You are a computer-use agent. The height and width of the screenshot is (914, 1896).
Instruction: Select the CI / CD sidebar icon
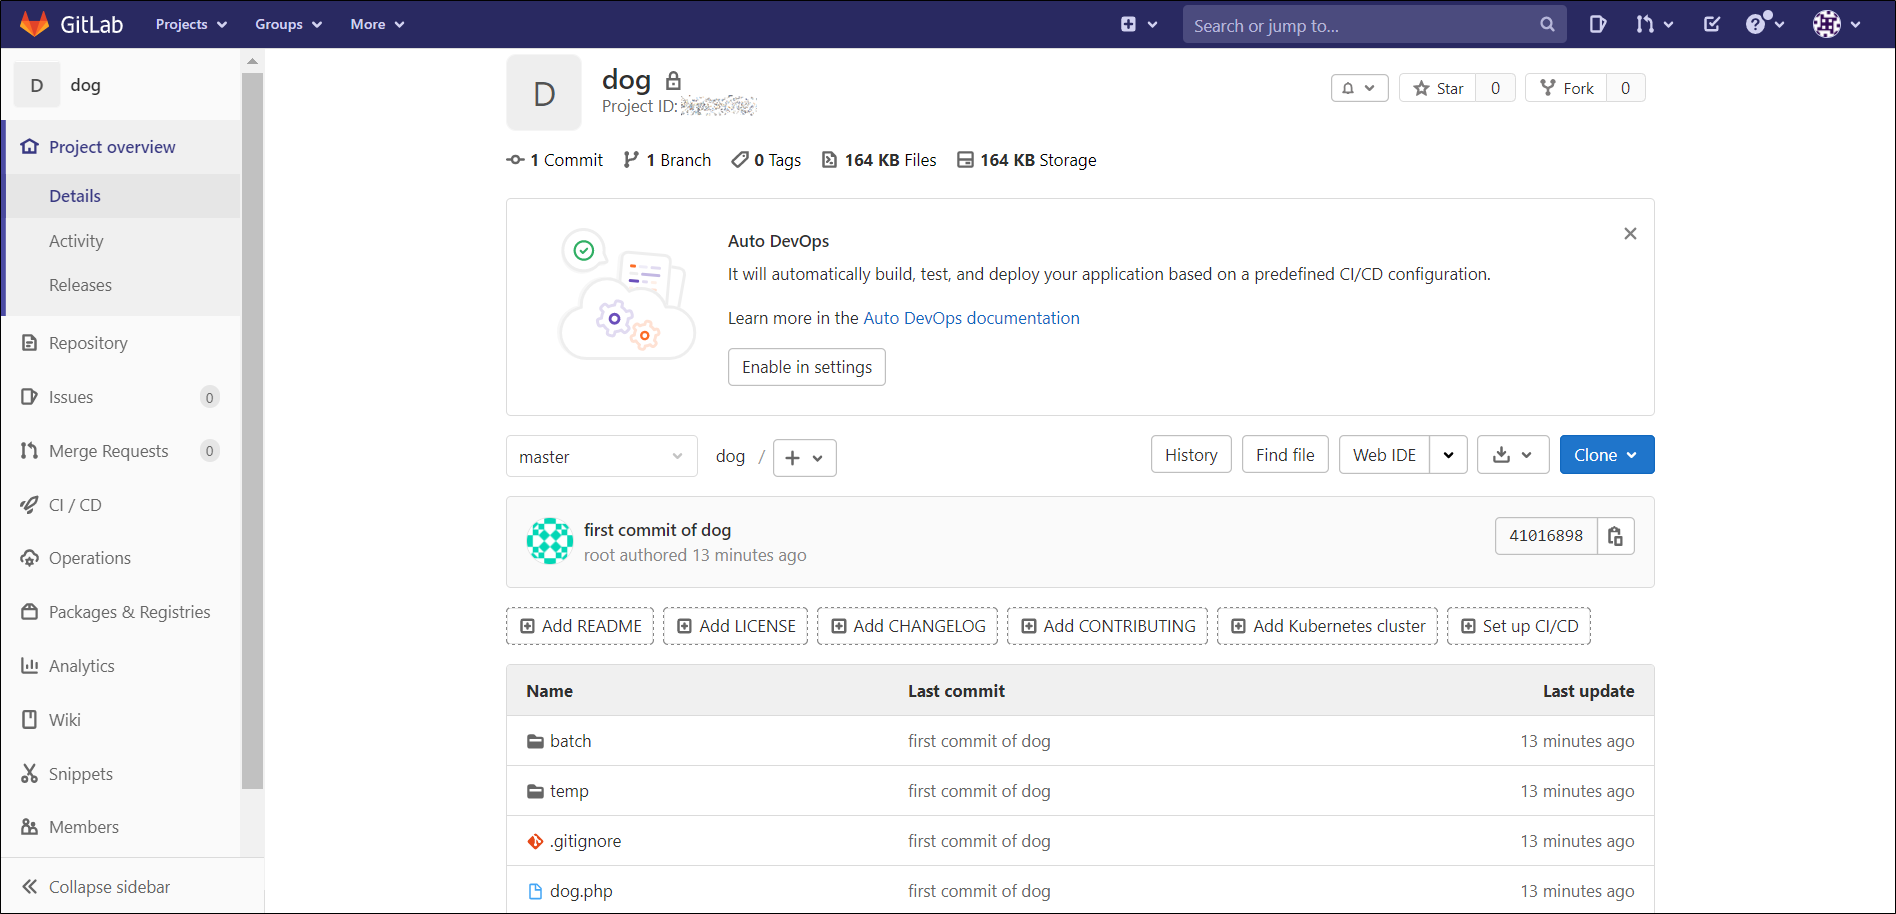30,504
